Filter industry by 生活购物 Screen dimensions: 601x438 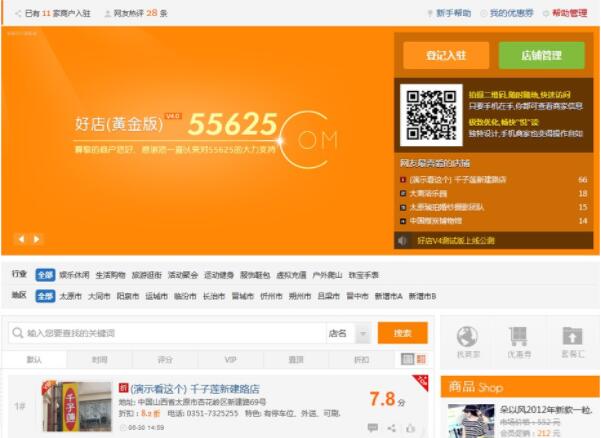(x=110, y=275)
